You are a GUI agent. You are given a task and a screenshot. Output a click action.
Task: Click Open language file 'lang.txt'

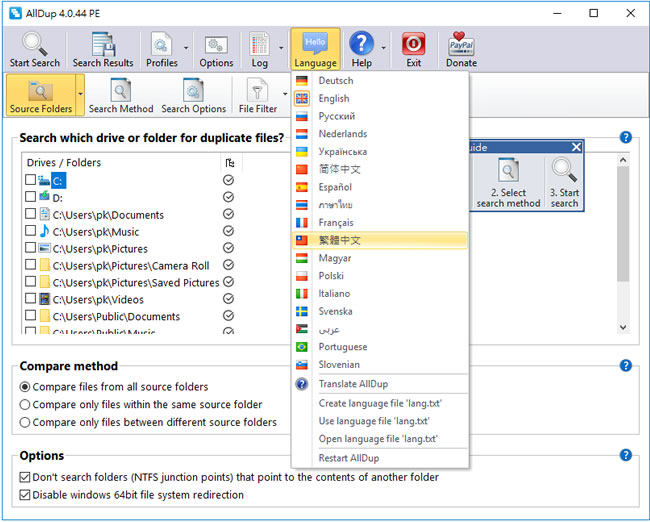pos(380,439)
